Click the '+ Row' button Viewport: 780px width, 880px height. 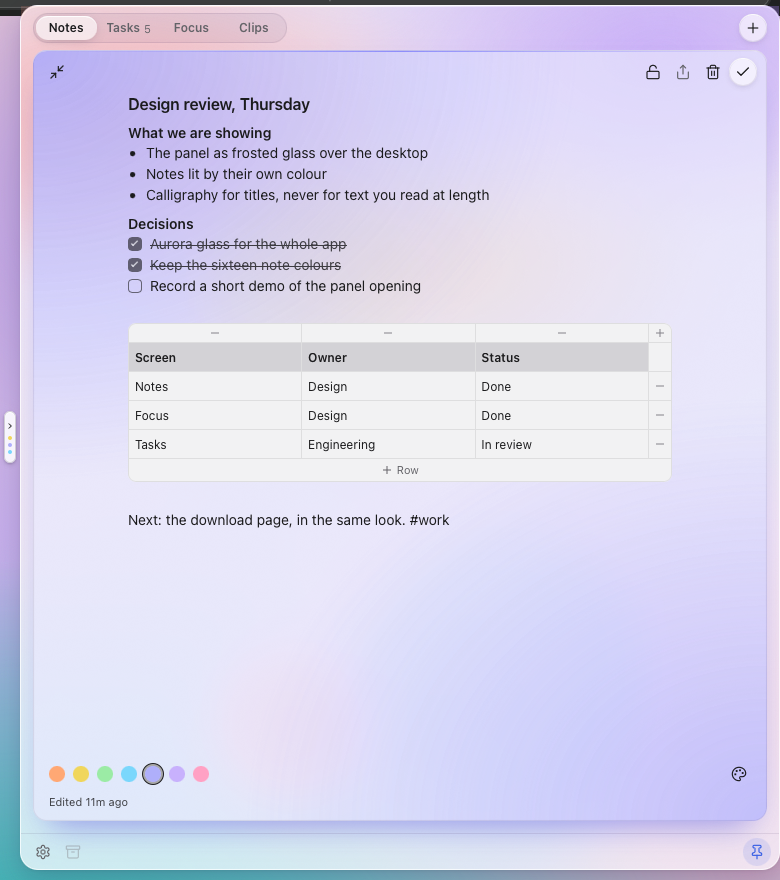point(400,470)
